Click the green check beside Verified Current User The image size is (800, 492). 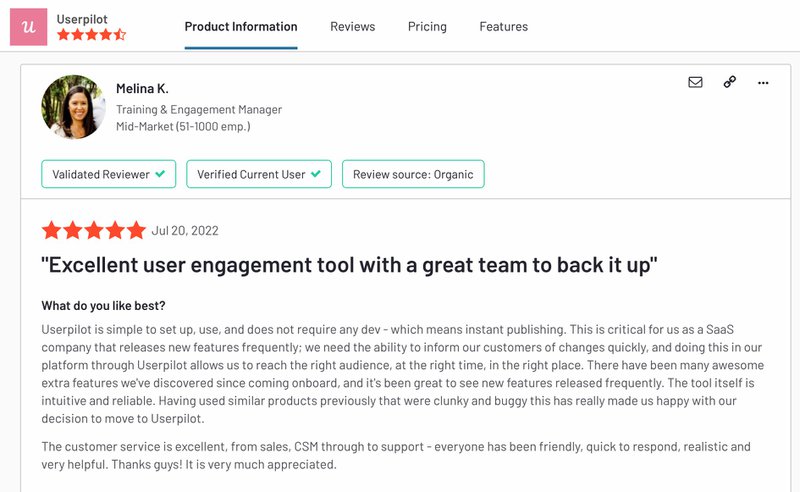316,174
